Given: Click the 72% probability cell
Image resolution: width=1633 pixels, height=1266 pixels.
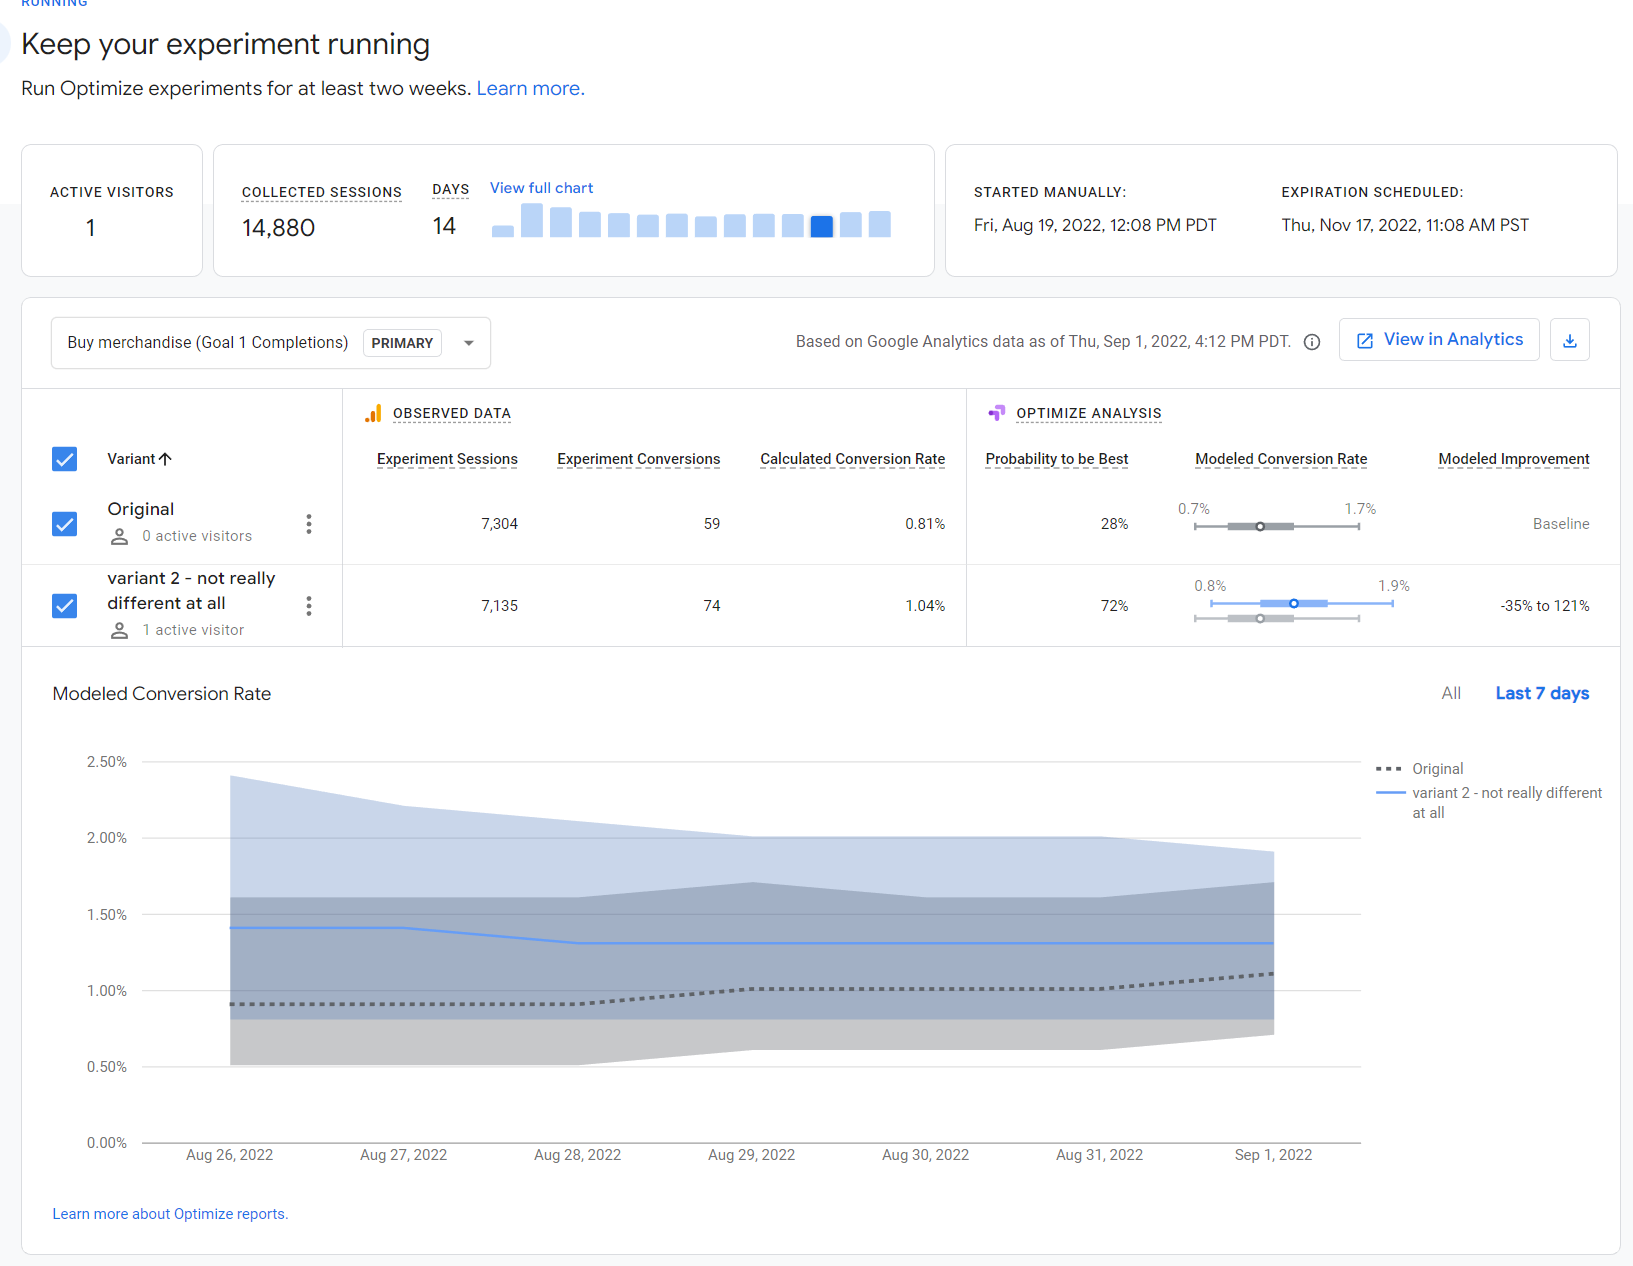Looking at the screenshot, I should pyautogui.click(x=1114, y=606).
